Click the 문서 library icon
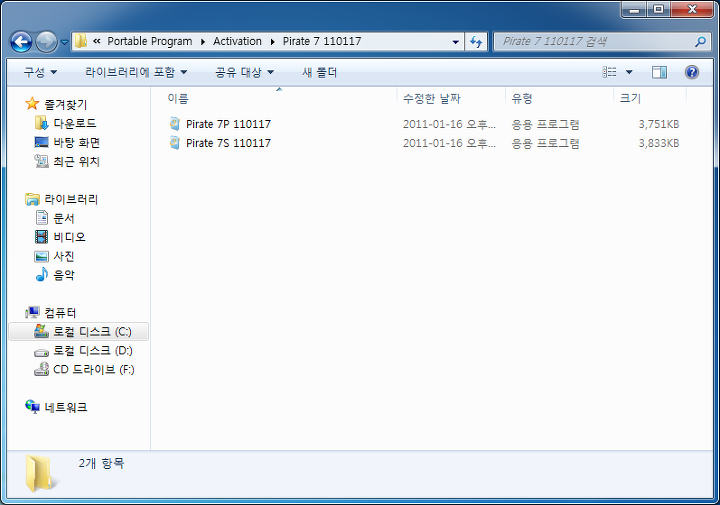 coord(42,218)
